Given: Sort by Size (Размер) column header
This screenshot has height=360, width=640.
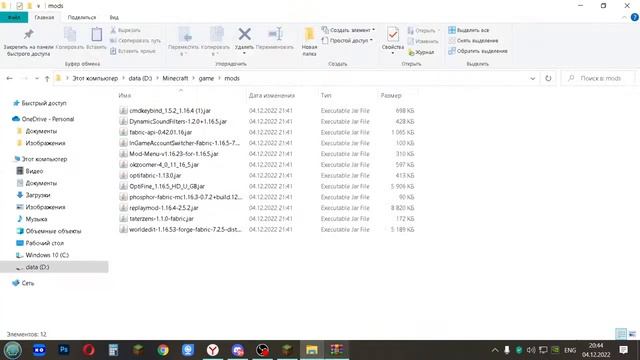Looking at the screenshot, I should tap(391, 96).
